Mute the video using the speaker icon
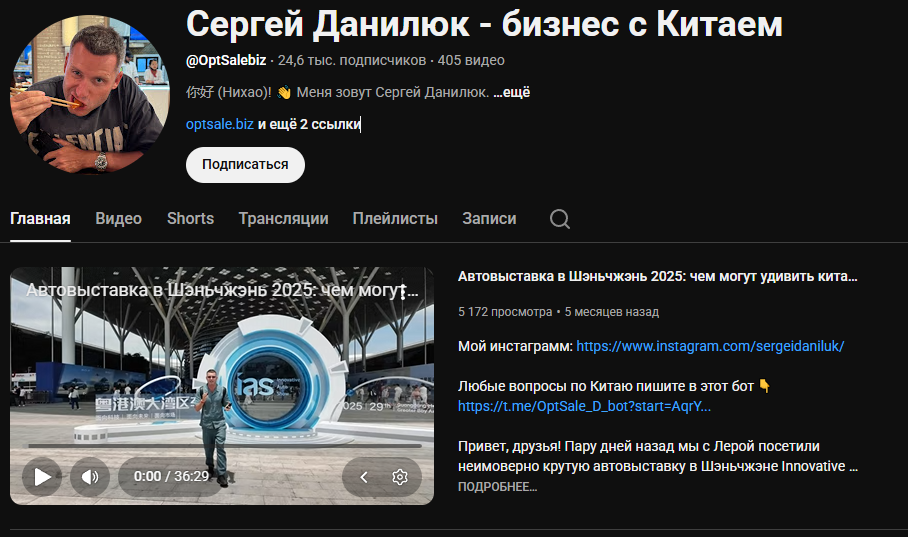The width and height of the screenshot is (908, 537). coord(90,476)
